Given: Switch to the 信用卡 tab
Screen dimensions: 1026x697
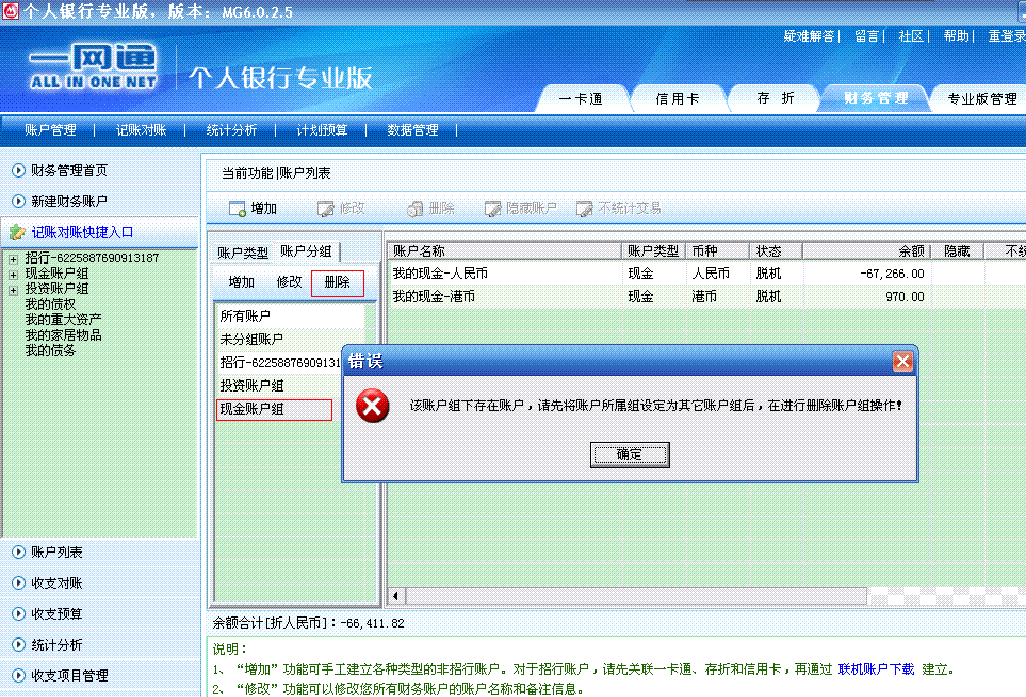Looking at the screenshot, I should (x=677, y=99).
